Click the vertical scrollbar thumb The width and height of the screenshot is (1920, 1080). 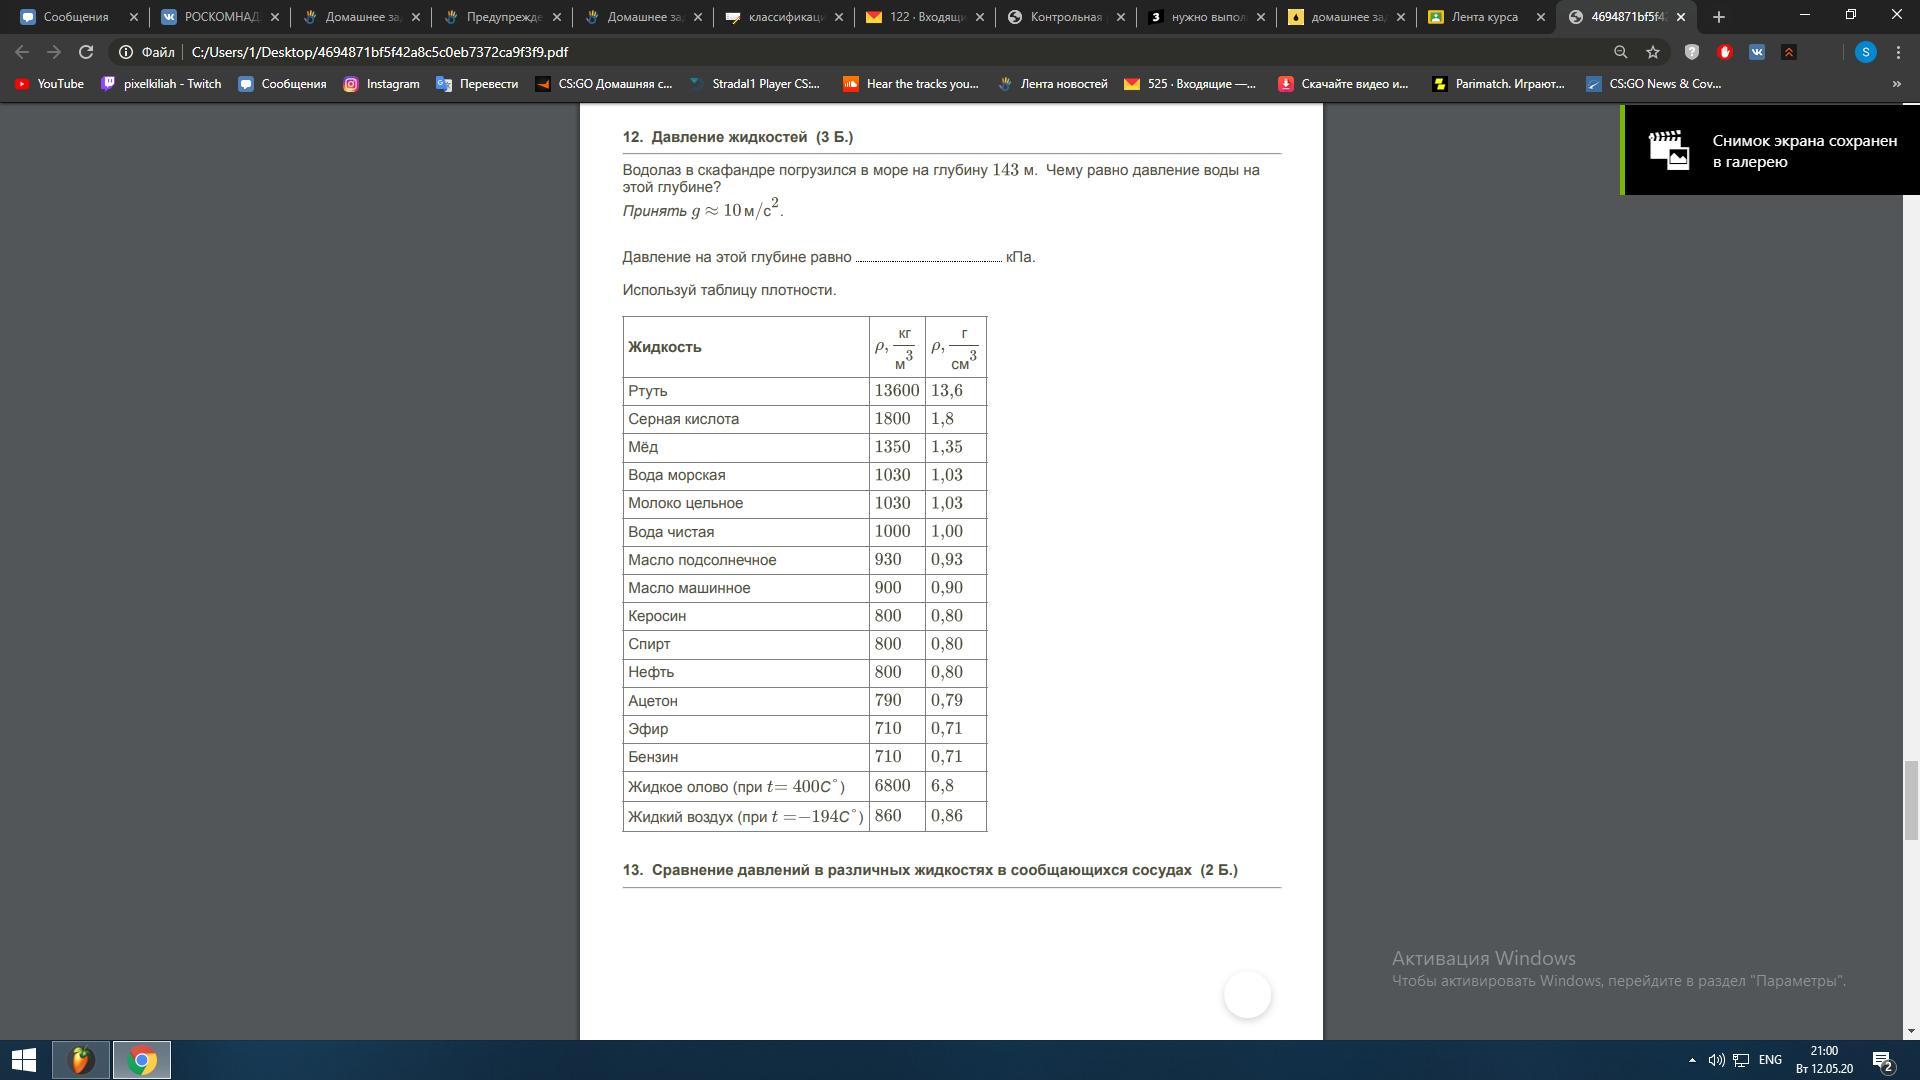point(1911,800)
